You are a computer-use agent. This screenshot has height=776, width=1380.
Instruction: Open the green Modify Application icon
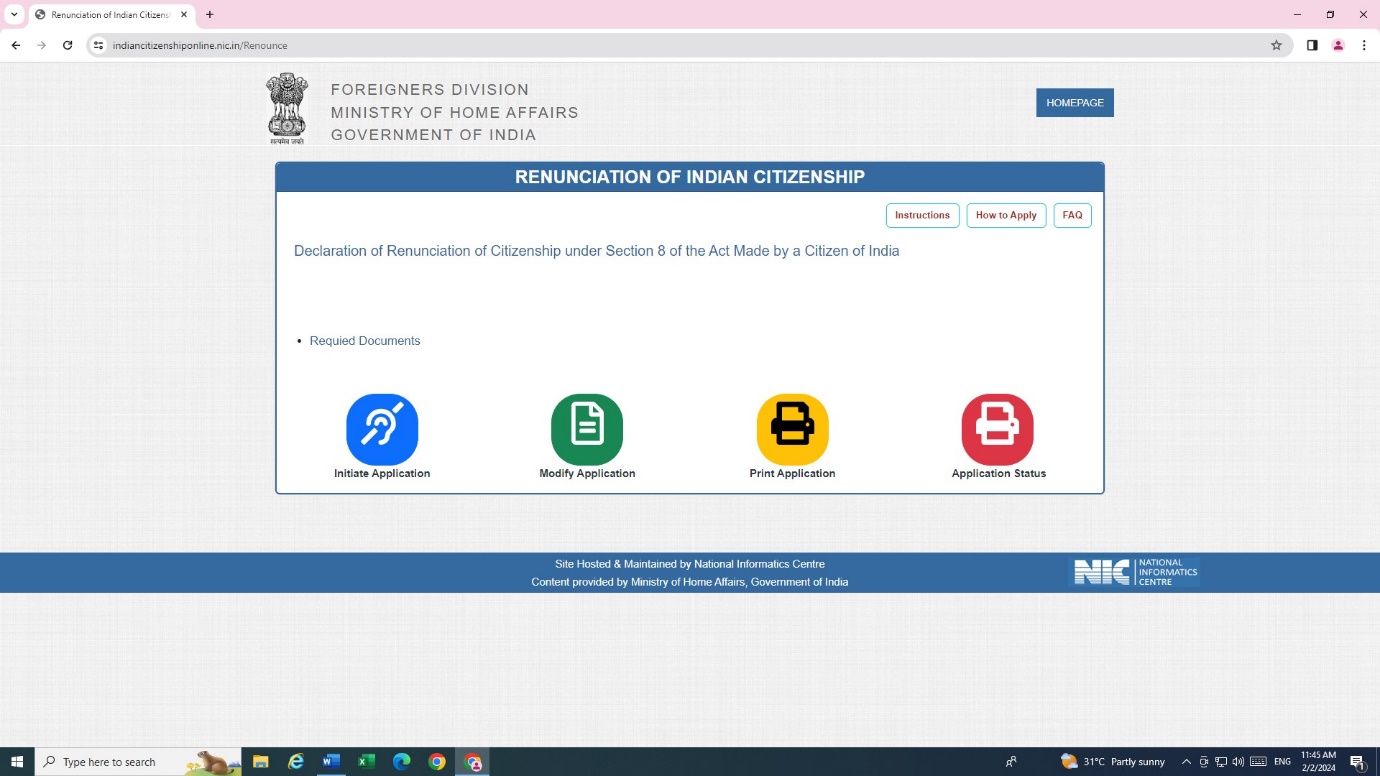tap(587, 429)
